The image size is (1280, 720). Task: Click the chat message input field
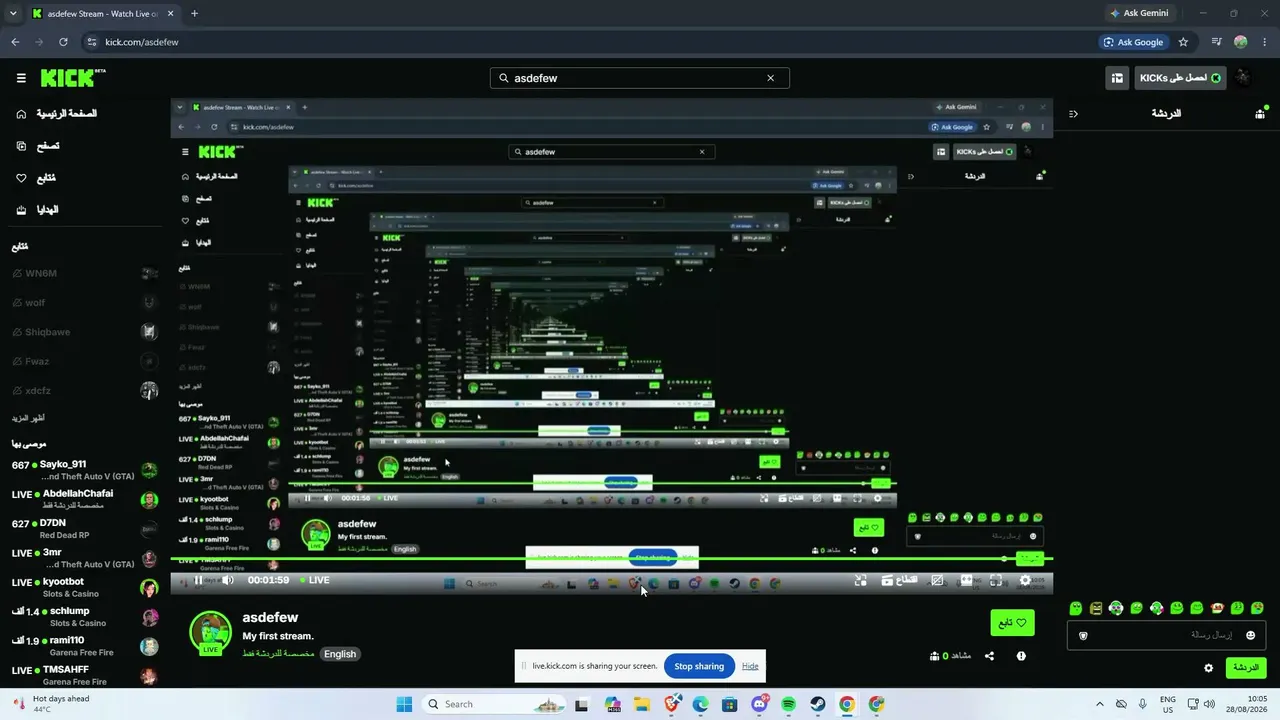point(1166,635)
